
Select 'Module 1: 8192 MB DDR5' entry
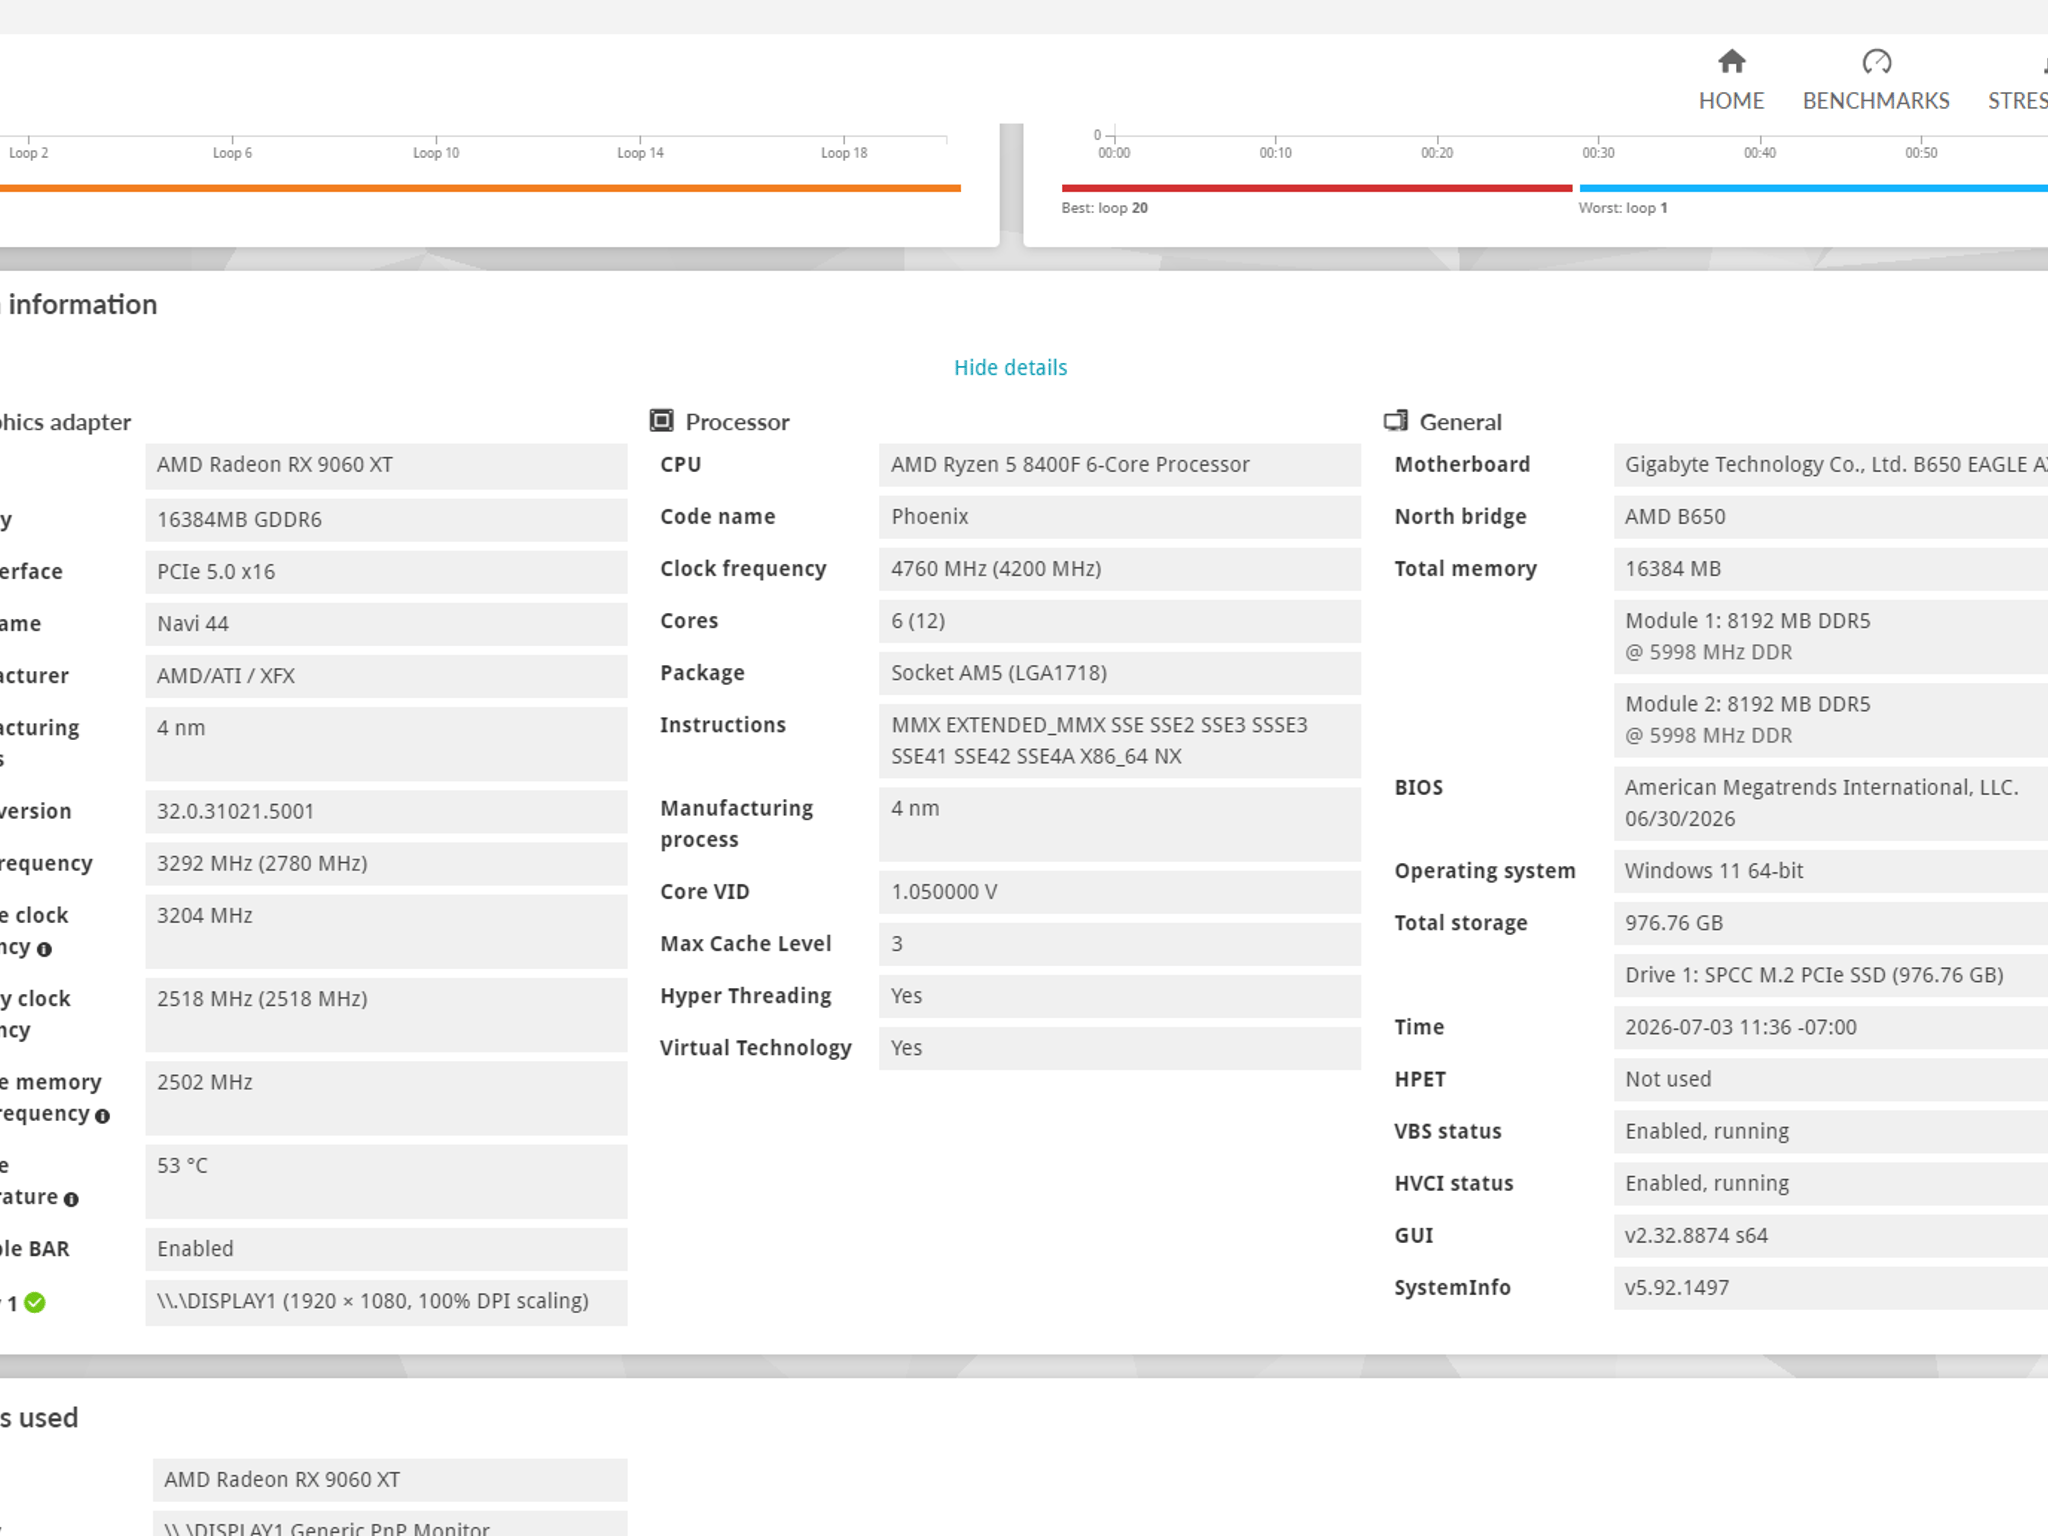pyautogui.click(x=1831, y=636)
